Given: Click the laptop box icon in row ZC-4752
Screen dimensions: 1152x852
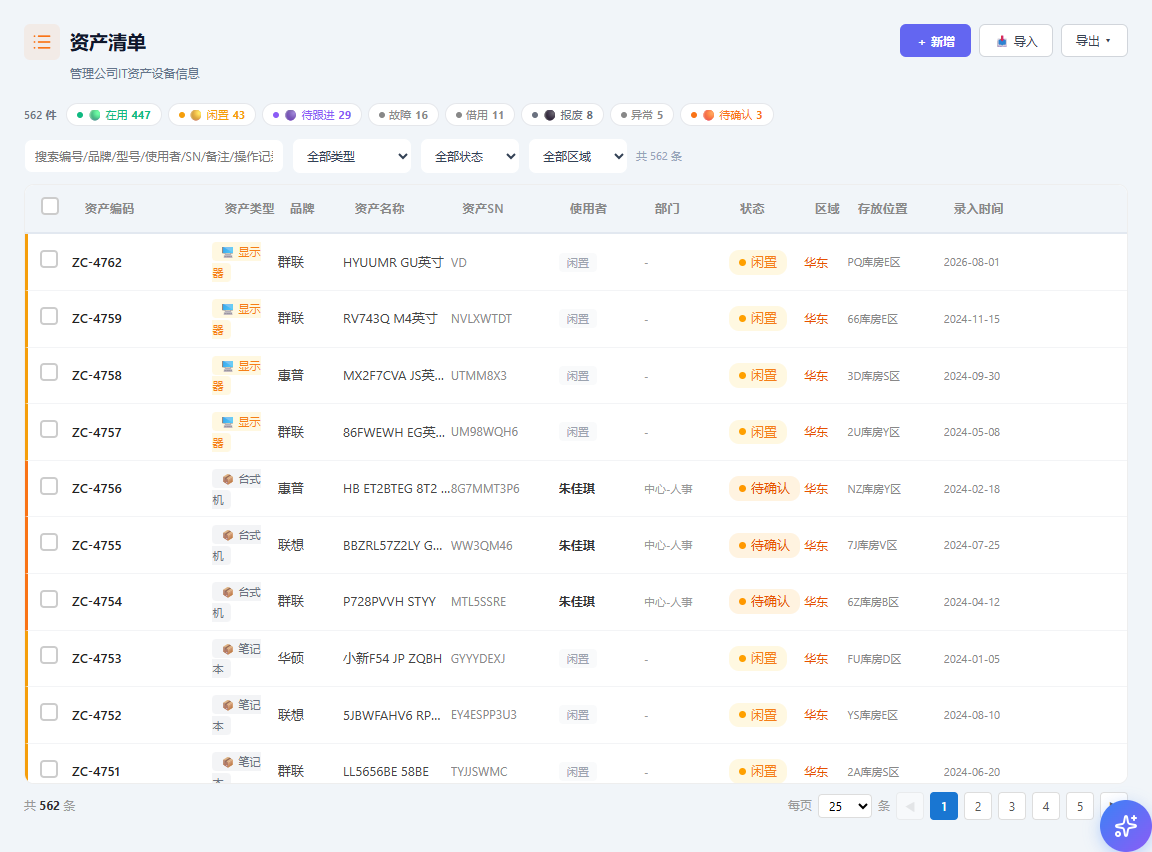Looking at the screenshot, I should [228, 705].
